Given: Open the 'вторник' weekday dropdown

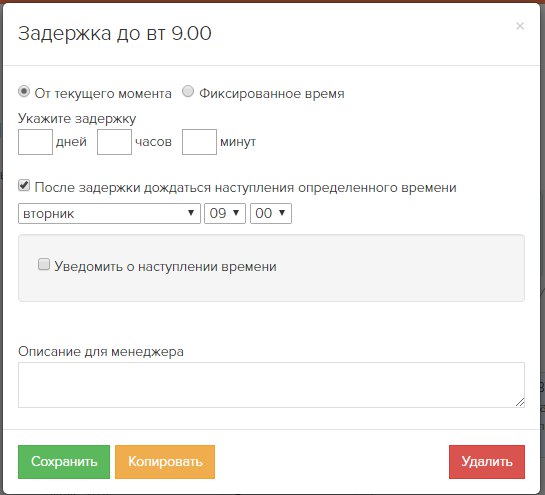Looking at the screenshot, I should tap(109, 213).
